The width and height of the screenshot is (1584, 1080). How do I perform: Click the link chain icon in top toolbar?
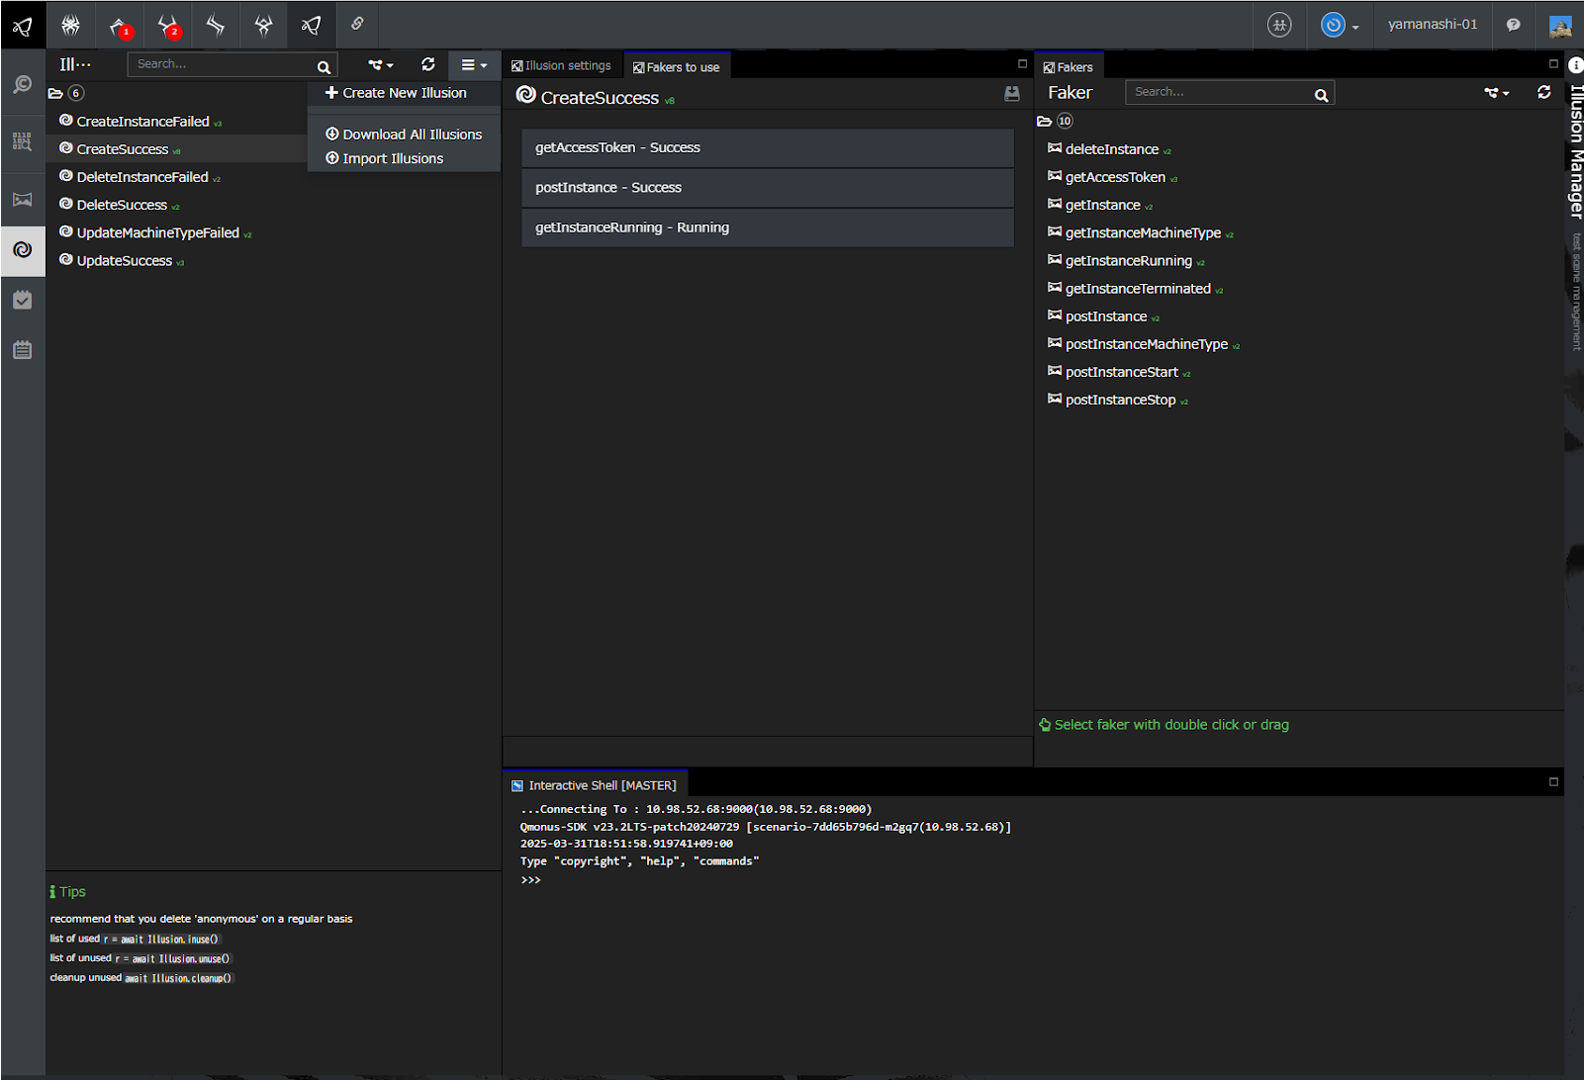(x=357, y=24)
